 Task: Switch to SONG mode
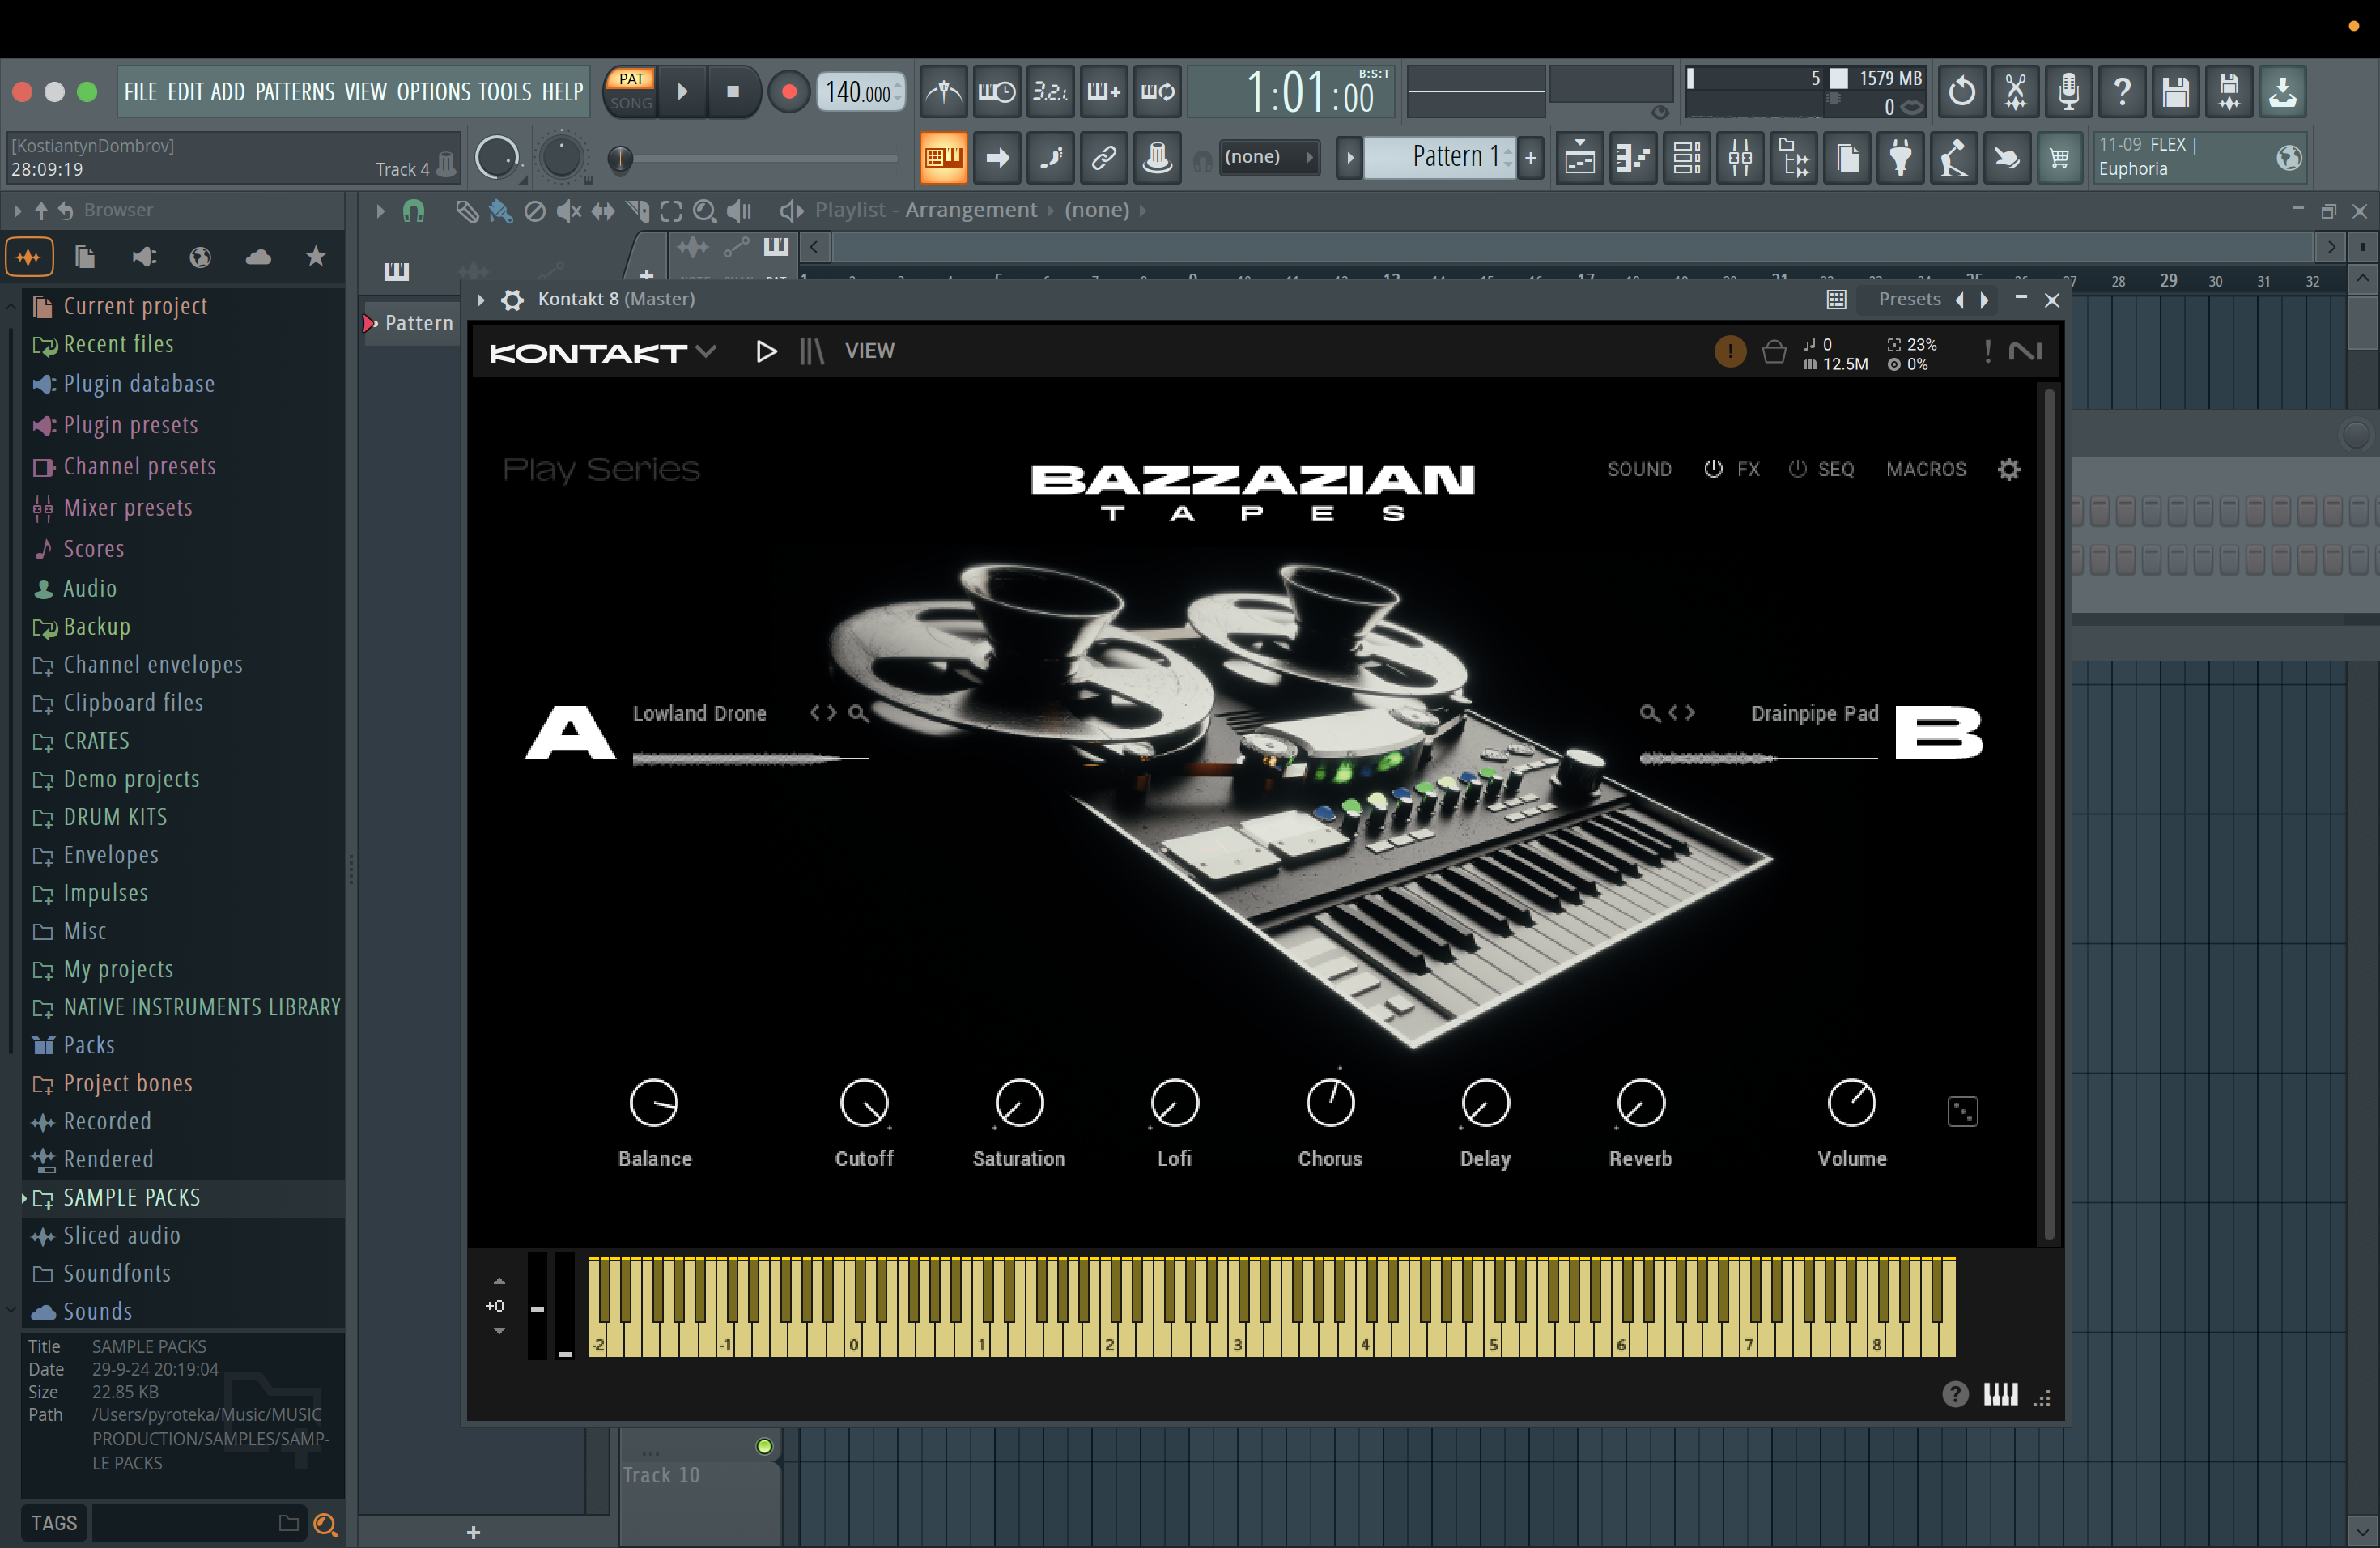coord(631,103)
